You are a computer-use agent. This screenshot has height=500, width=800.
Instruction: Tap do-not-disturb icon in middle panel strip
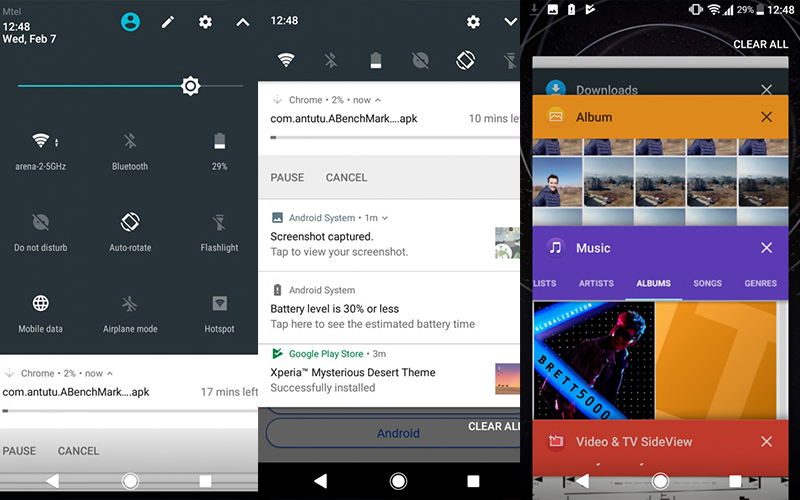point(420,60)
